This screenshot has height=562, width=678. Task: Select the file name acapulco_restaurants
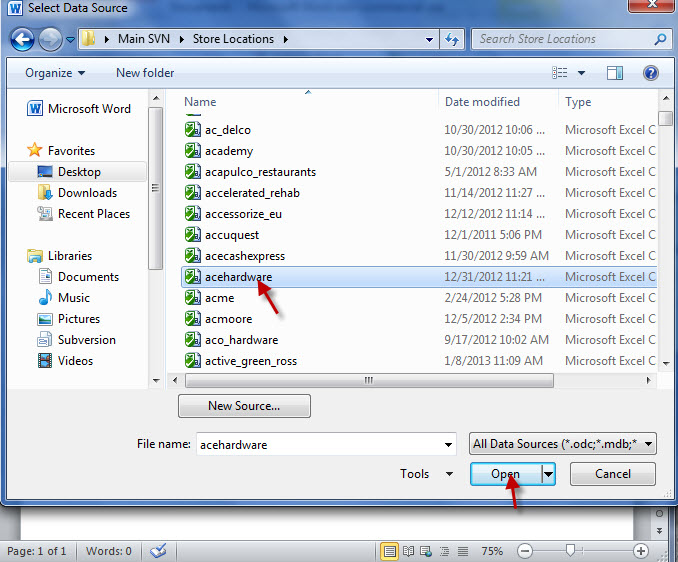click(x=260, y=172)
